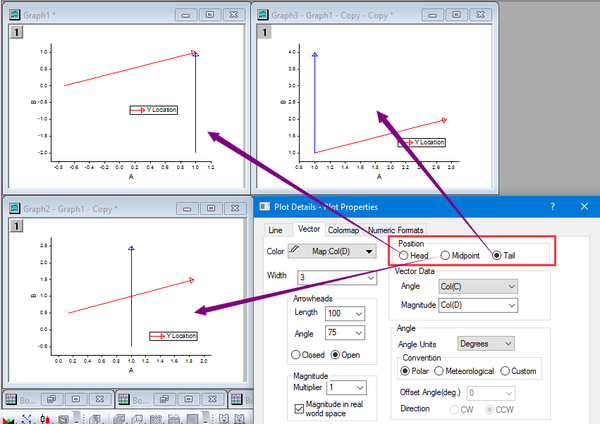Click the Graph3 window title icon
The width and height of the screenshot is (600, 424).
point(263,15)
